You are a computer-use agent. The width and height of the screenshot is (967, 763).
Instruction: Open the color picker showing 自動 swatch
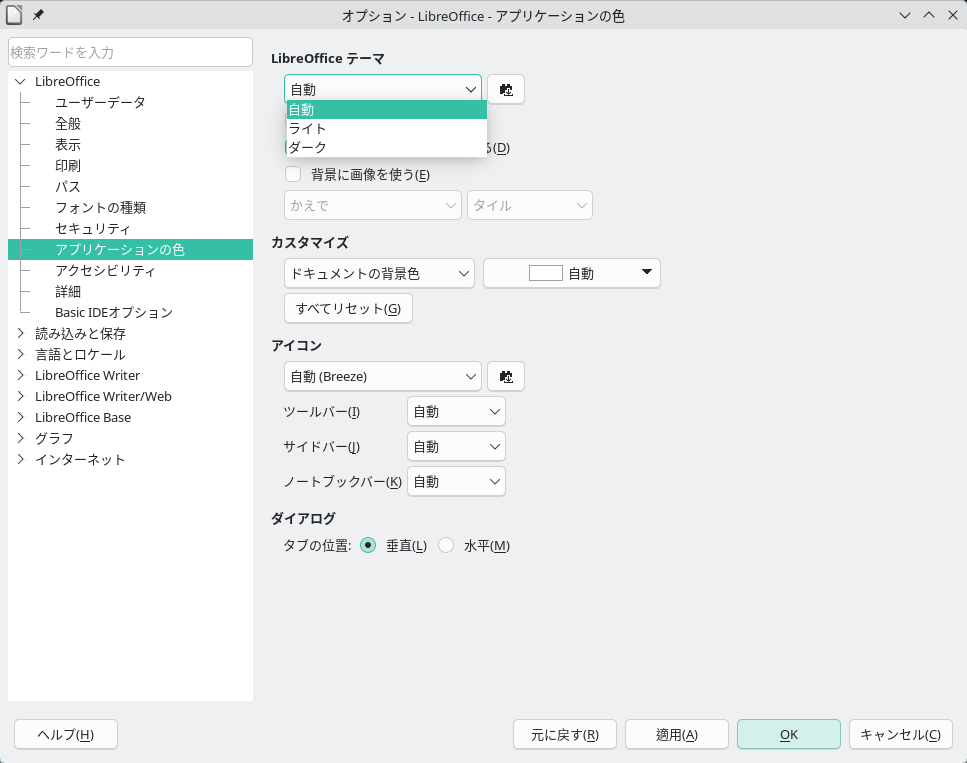[x=571, y=273]
